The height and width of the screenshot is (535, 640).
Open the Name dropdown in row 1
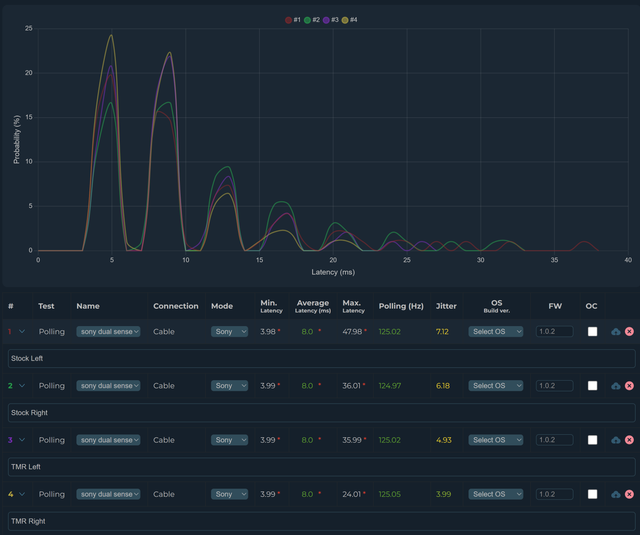108,332
